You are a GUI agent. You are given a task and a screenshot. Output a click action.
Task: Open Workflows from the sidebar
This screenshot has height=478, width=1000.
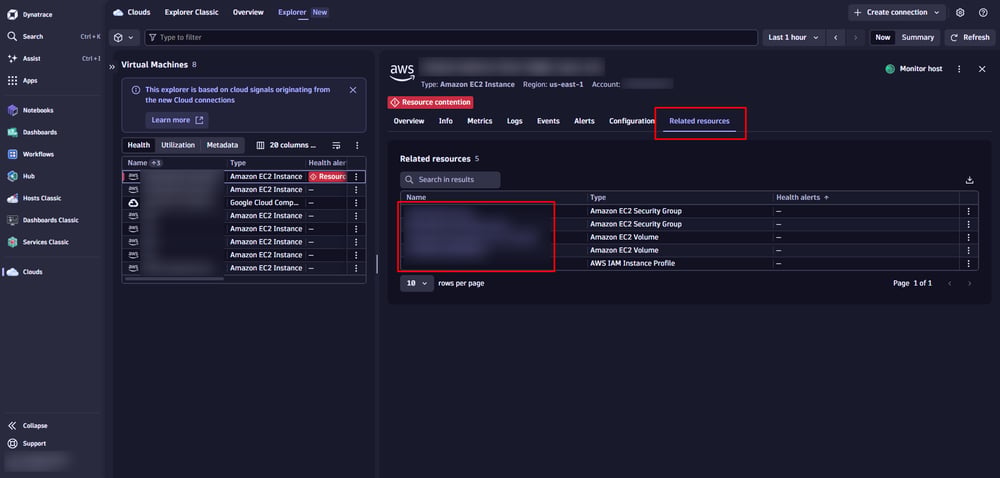[38, 154]
